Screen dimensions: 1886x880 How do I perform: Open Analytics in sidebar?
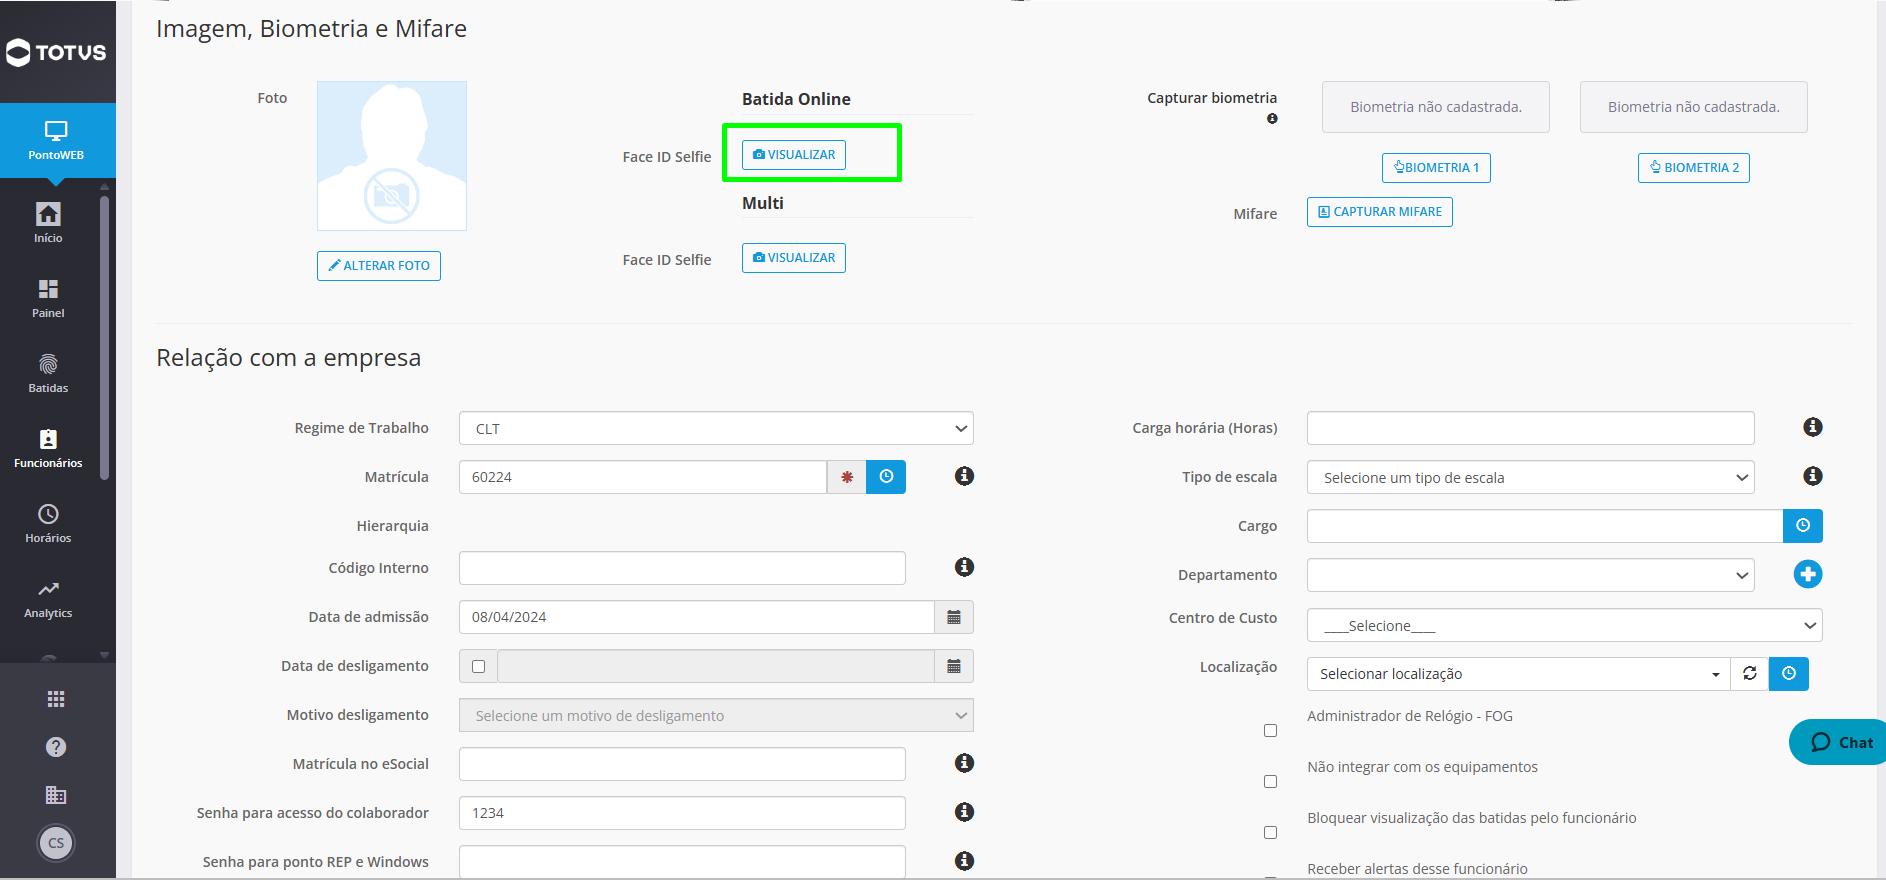pos(48,598)
